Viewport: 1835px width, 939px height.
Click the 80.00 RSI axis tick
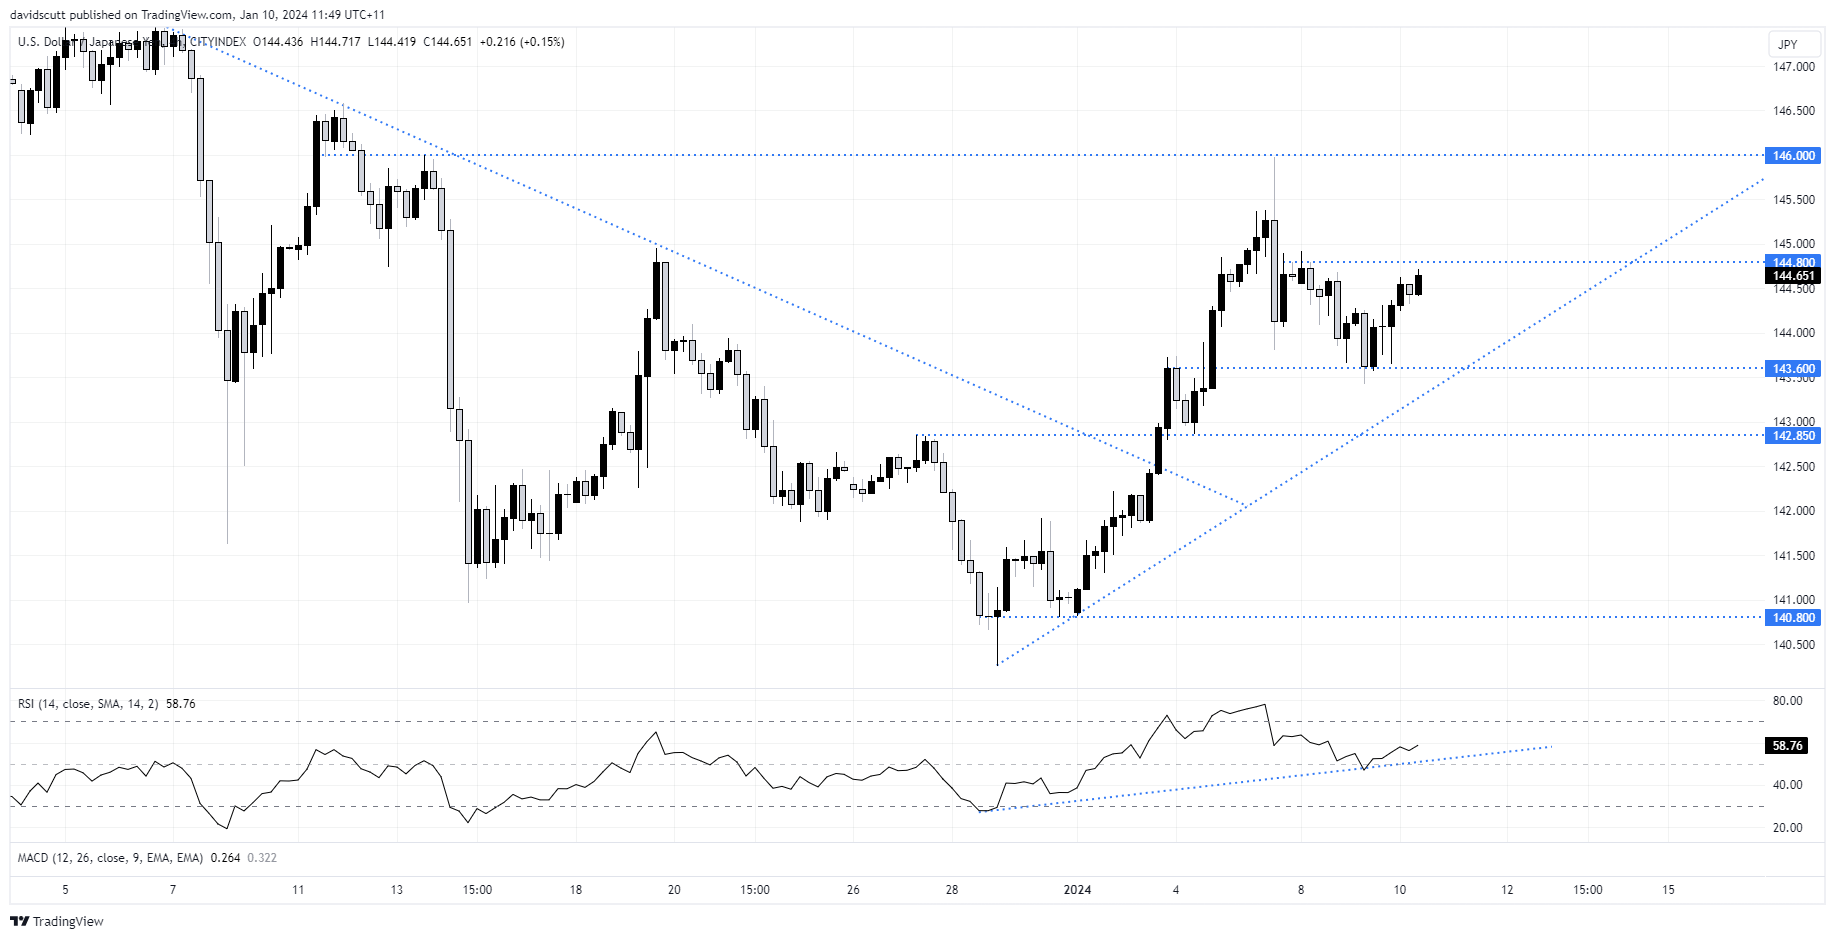(1787, 701)
